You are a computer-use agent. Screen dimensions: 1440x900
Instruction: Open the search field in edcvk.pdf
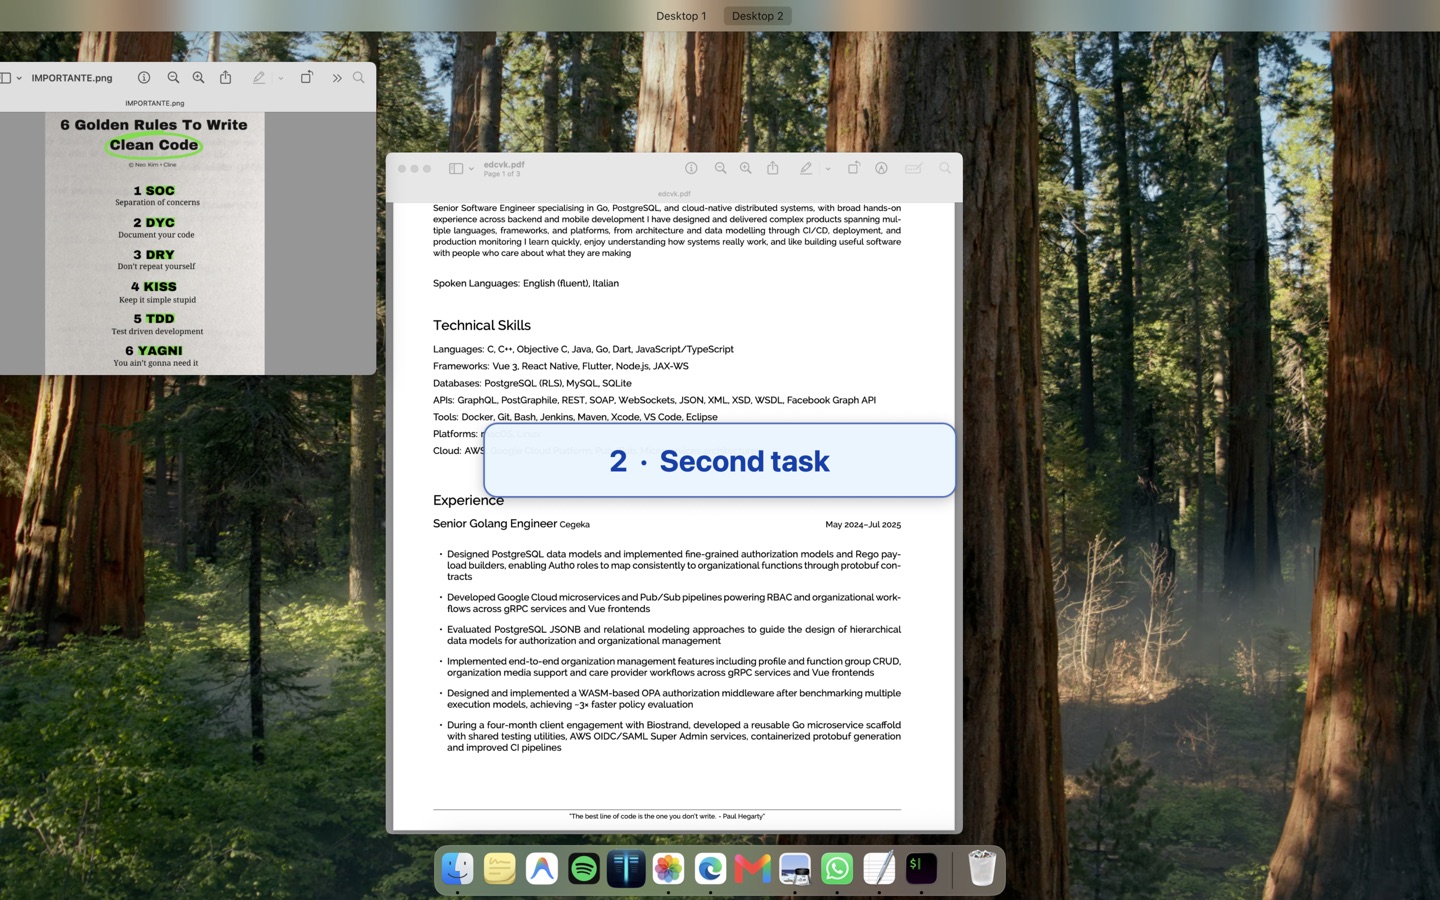tap(945, 169)
